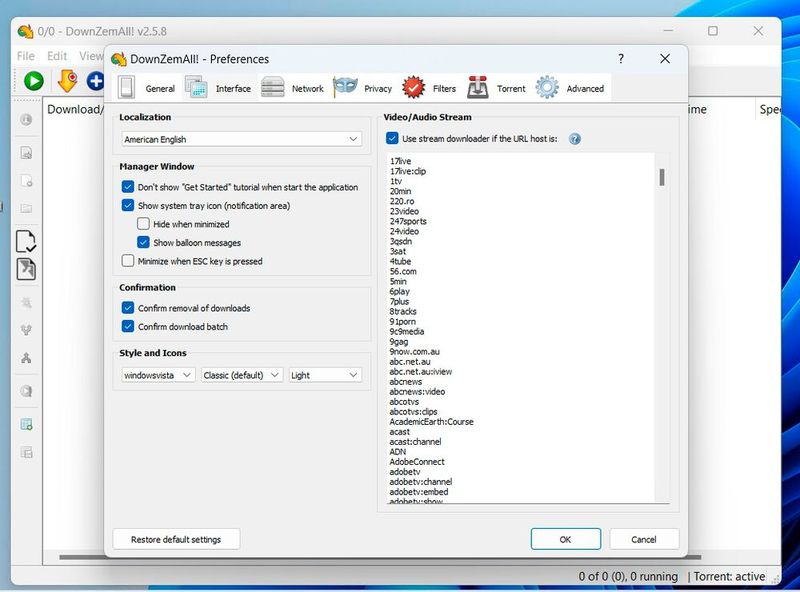Image resolution: width=800 pixels, height=592 pixels.
Task: Click the yellow arrow download icon in toolbar
Action: (x=66, y=81)
